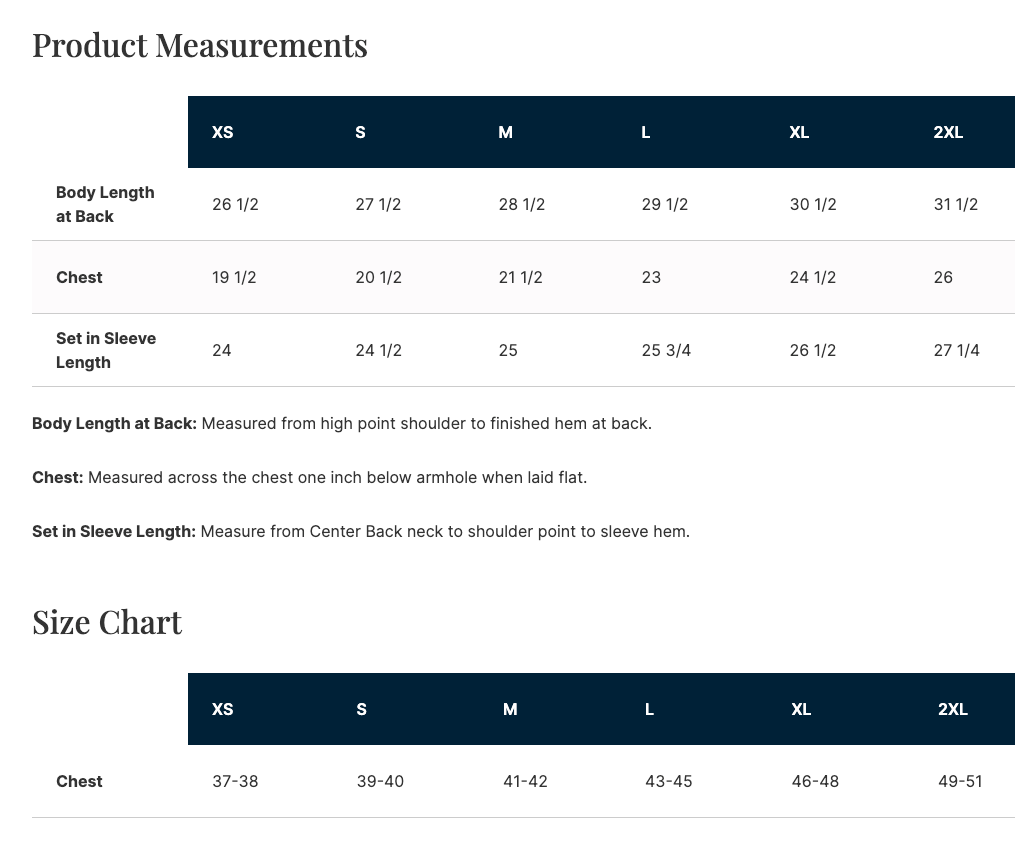Click the 28 1/2 body length value
The width and height of the screenshot is (1015, 866).
pos(522,204)
